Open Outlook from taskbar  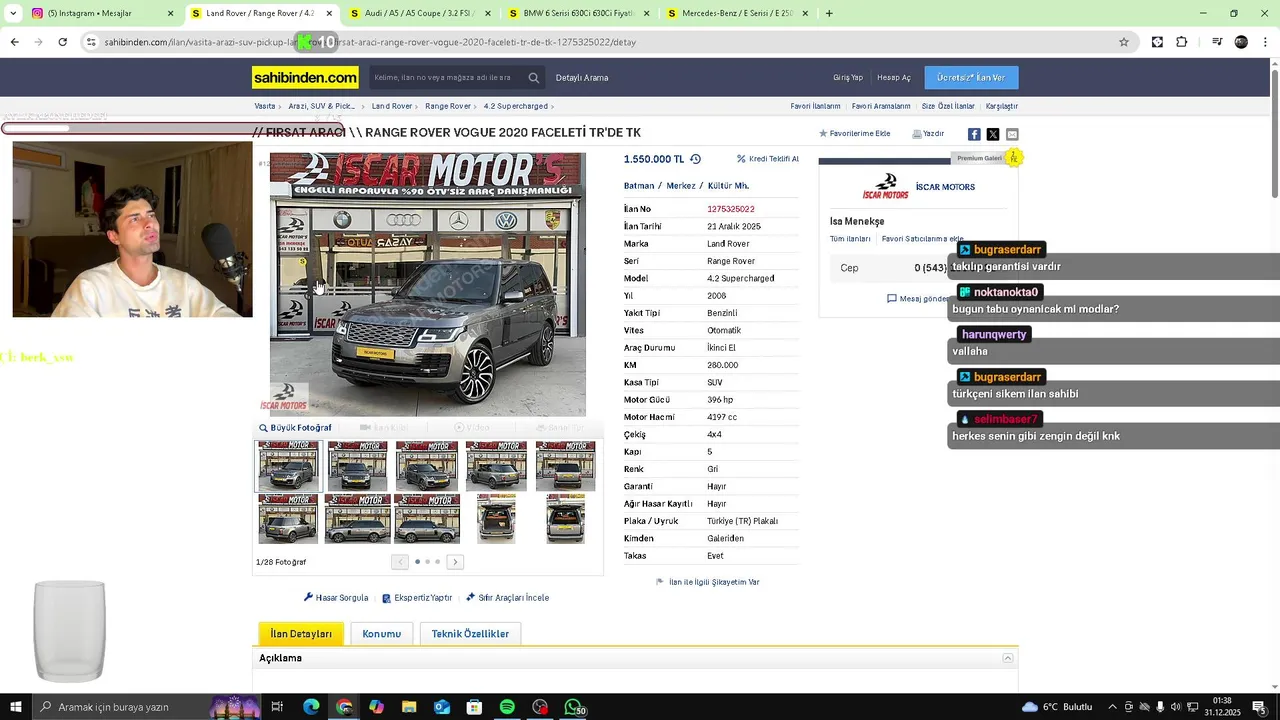(442, 707)
